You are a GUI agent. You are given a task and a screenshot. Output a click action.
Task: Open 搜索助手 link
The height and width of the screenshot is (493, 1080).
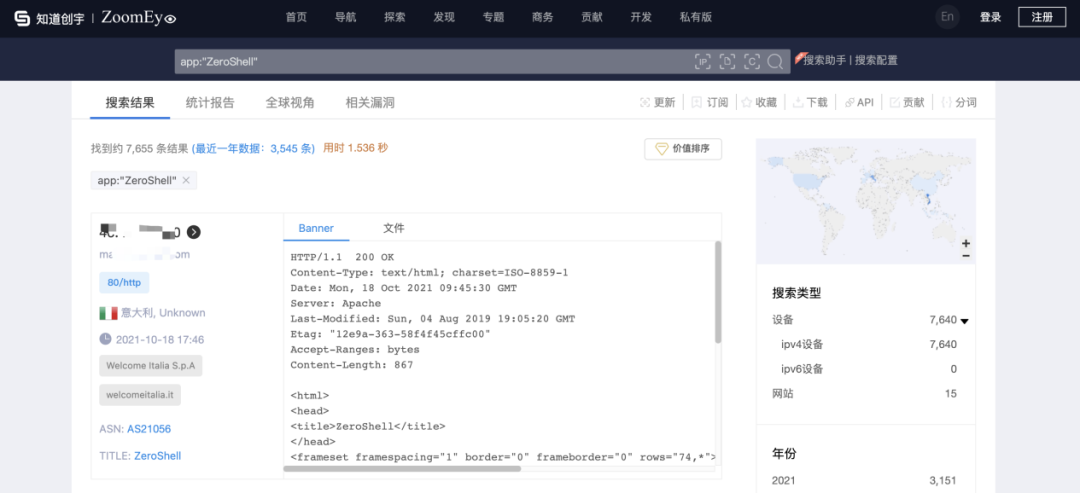[x=824, y=61]
